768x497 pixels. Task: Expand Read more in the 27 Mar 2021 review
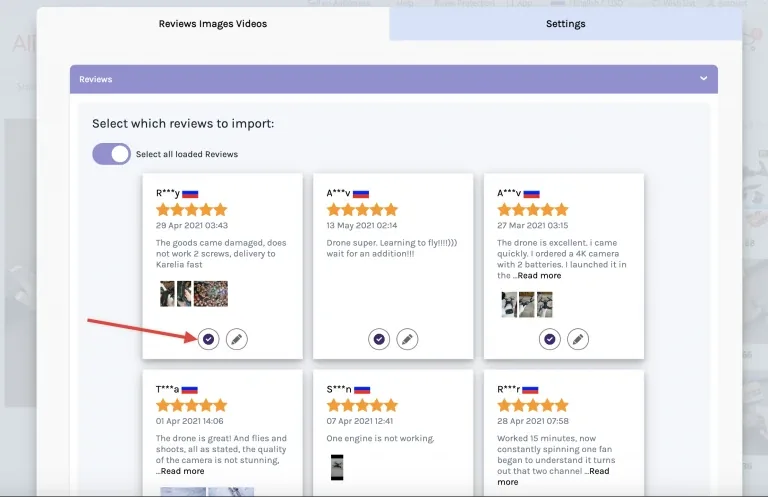[x=539, y=275]
